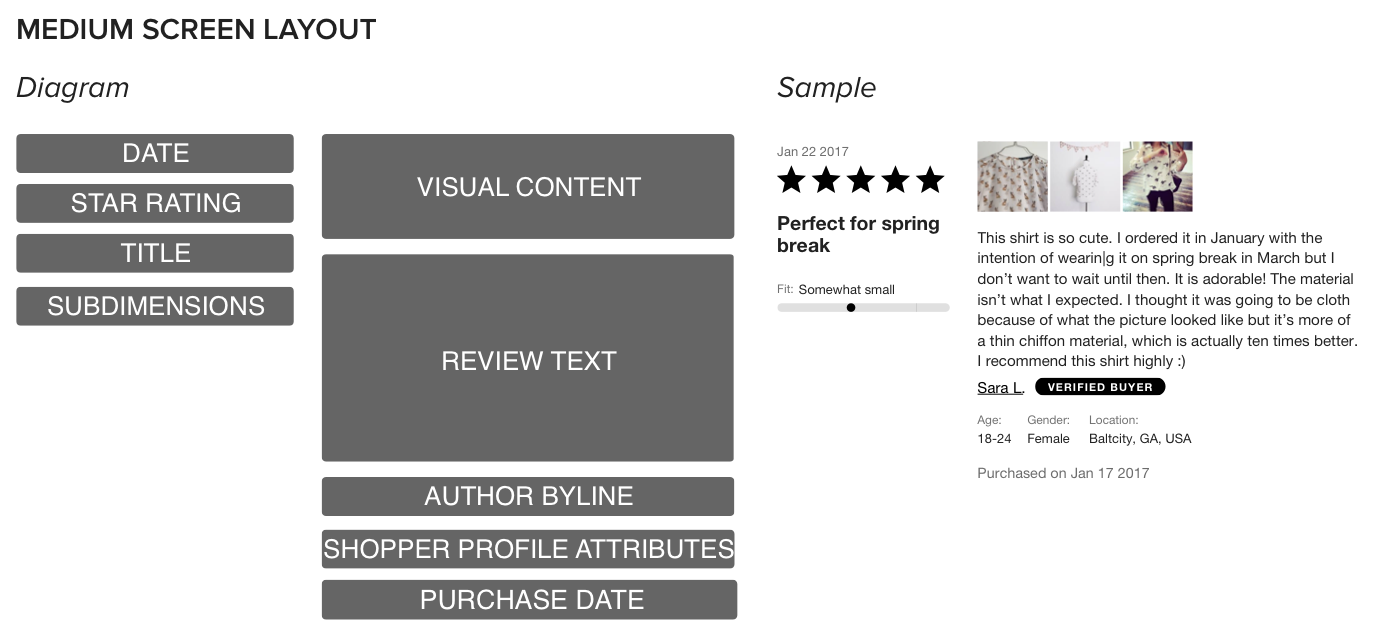Select the AUTHOR BYLINE block
The image size is (1380, 634).
point(528,496)
